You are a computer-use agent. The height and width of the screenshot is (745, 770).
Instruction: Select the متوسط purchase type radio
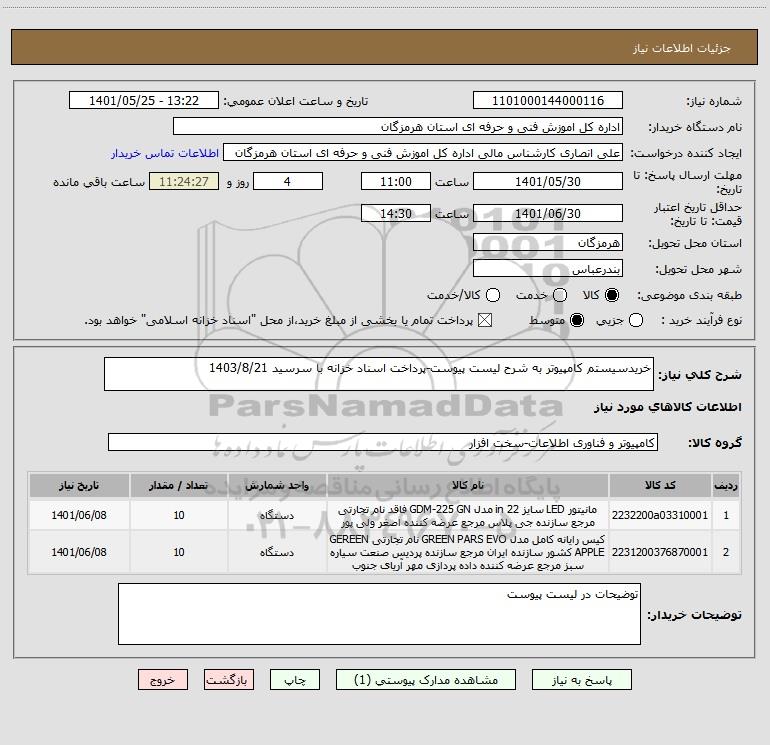click(x=577, y=320)
